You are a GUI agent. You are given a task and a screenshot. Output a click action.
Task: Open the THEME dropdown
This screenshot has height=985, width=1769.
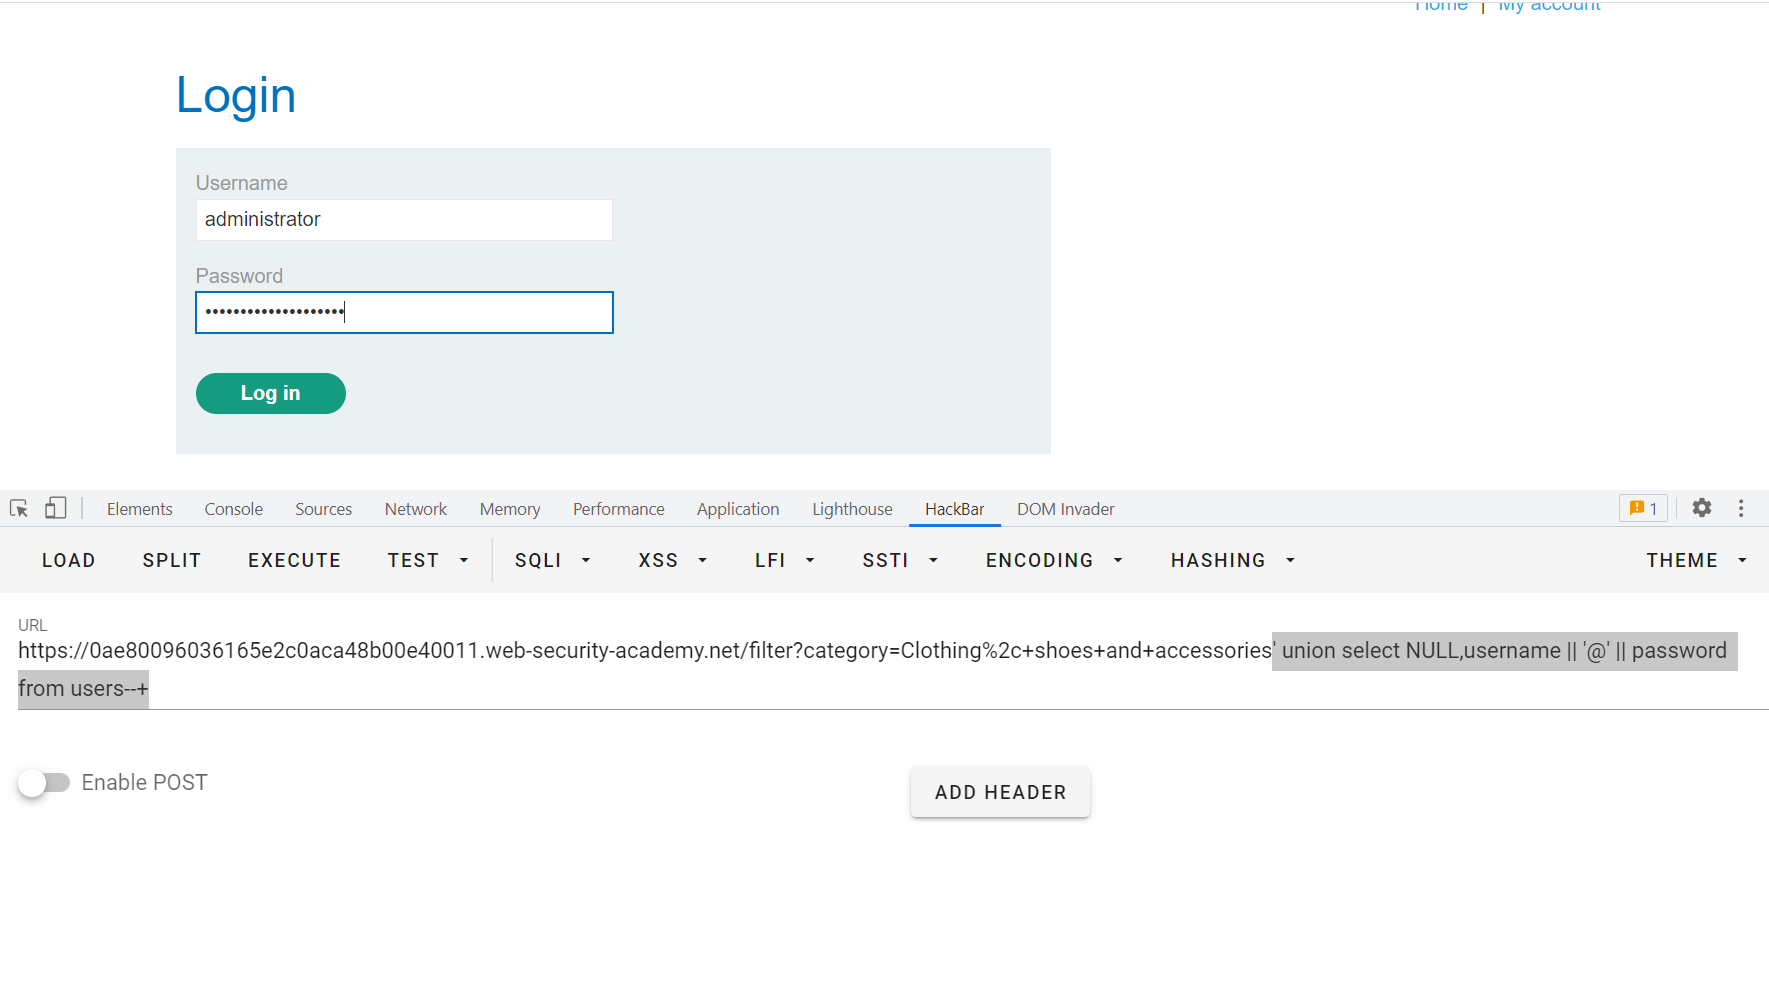coord(1697,561)
